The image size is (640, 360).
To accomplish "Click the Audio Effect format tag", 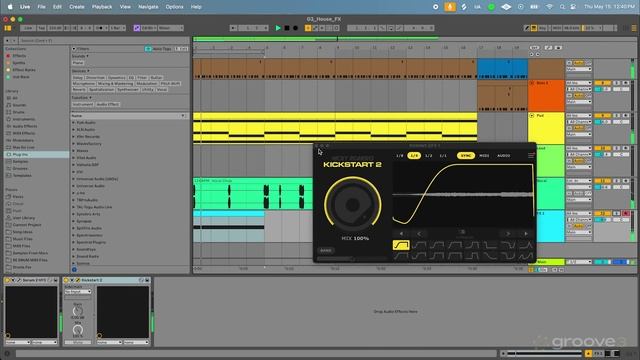I will click(108, 104).
